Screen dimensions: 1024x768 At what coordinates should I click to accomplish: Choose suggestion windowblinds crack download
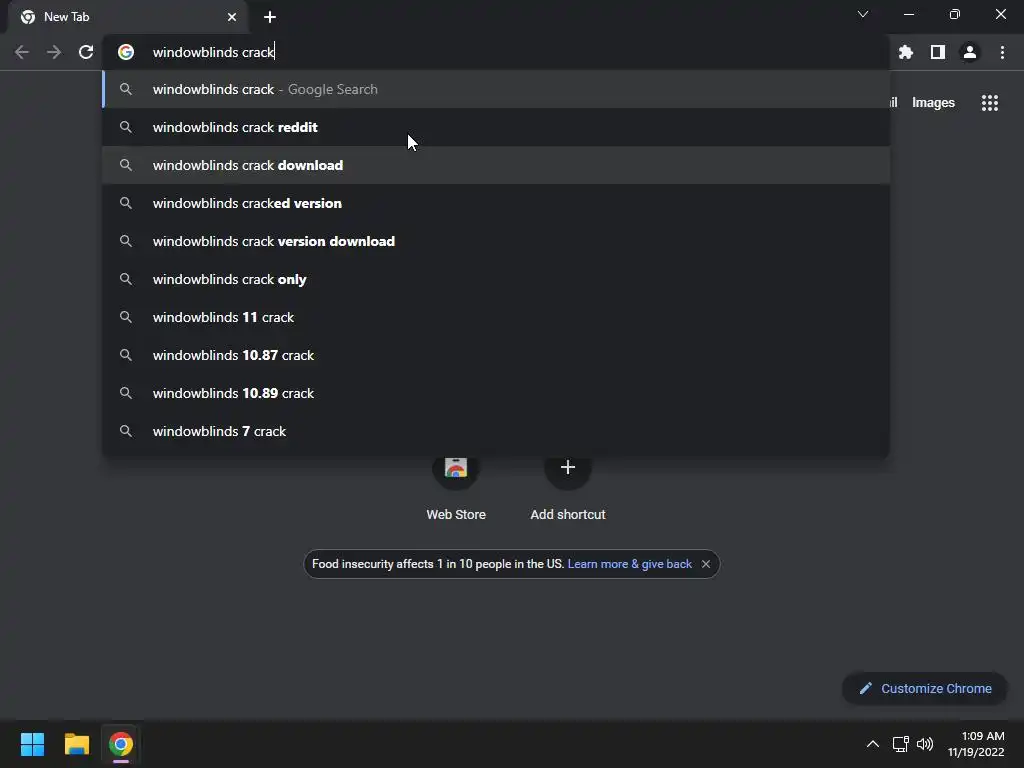pyautogui.click(x=496, y=165)
